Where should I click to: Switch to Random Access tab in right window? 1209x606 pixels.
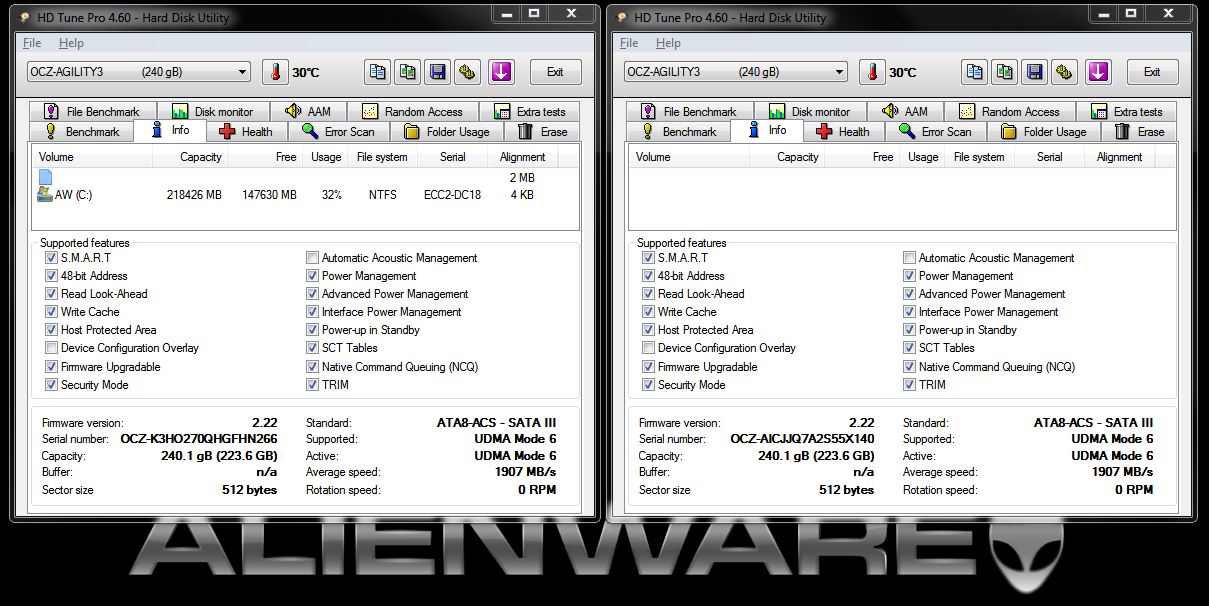1010,111
